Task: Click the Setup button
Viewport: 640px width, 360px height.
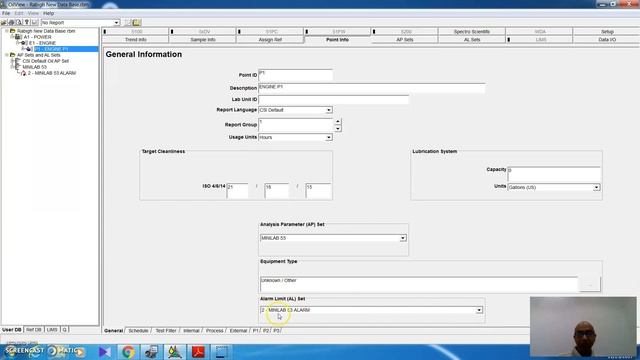Action: click(607, 31)
